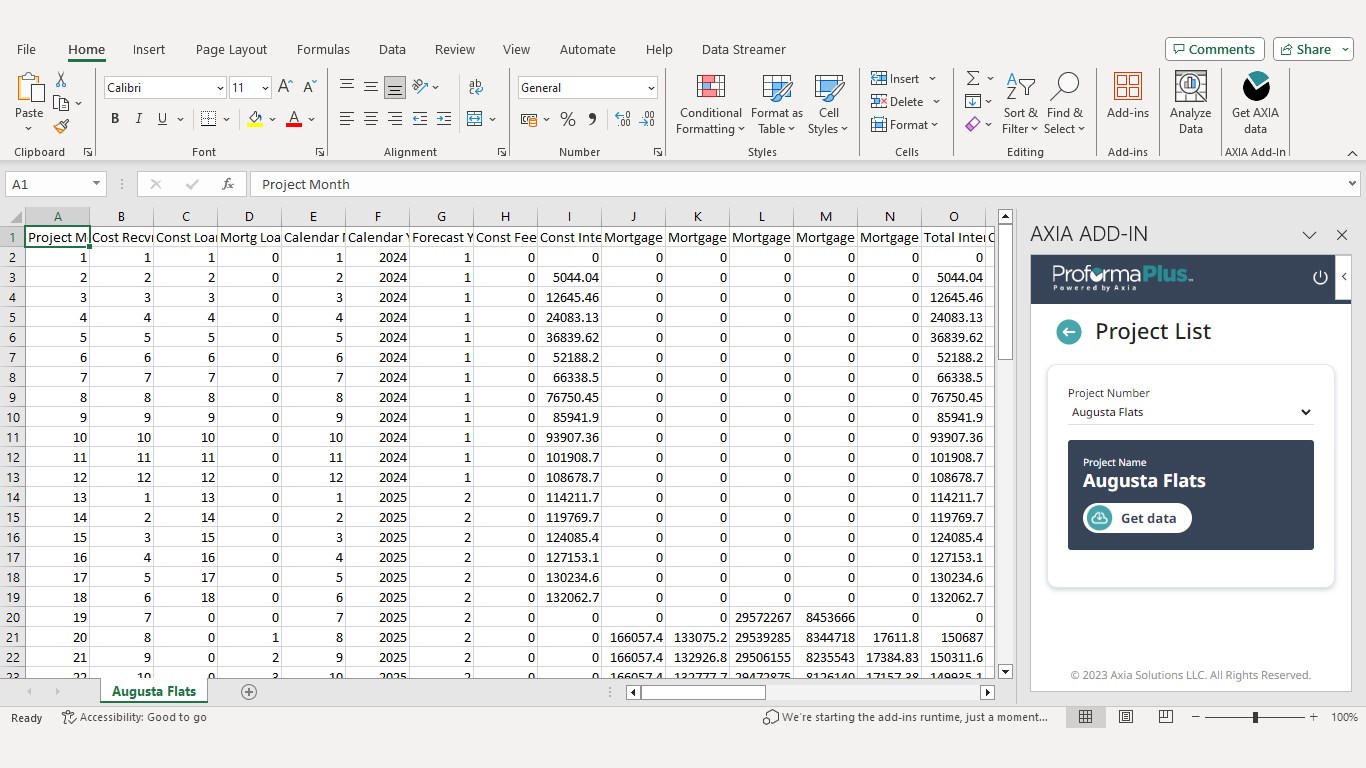This screenshot has height=768, width=1366.
Task: Click the Comments button
Action: tap(1214, 49)
